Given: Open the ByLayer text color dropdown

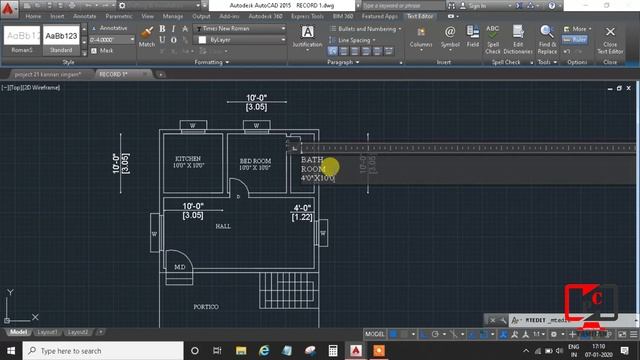Looking at the screenshot, I should pos(283,40).
